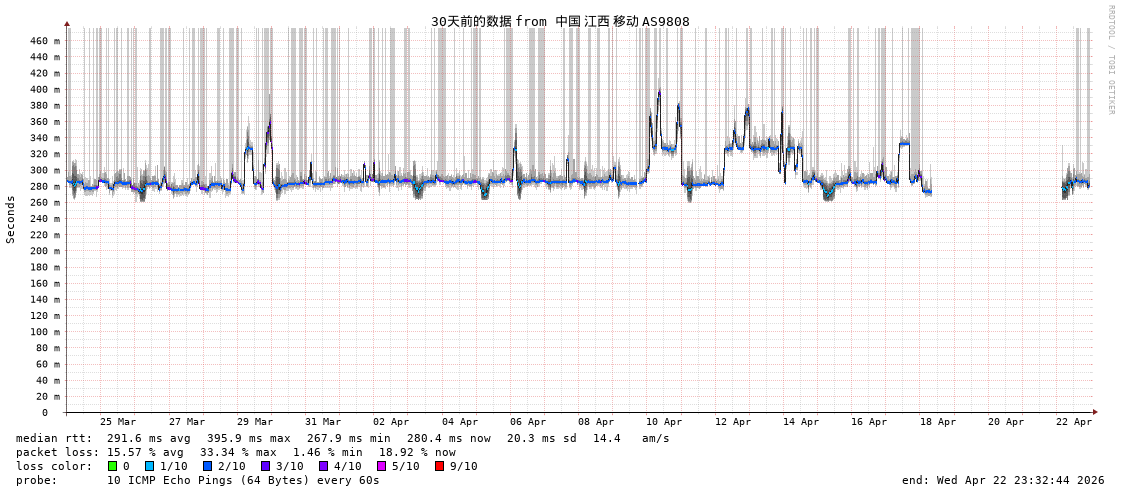Select the red 9/10 loss color swatch
Screen dimensions: 1121x494
pos(440,466)
